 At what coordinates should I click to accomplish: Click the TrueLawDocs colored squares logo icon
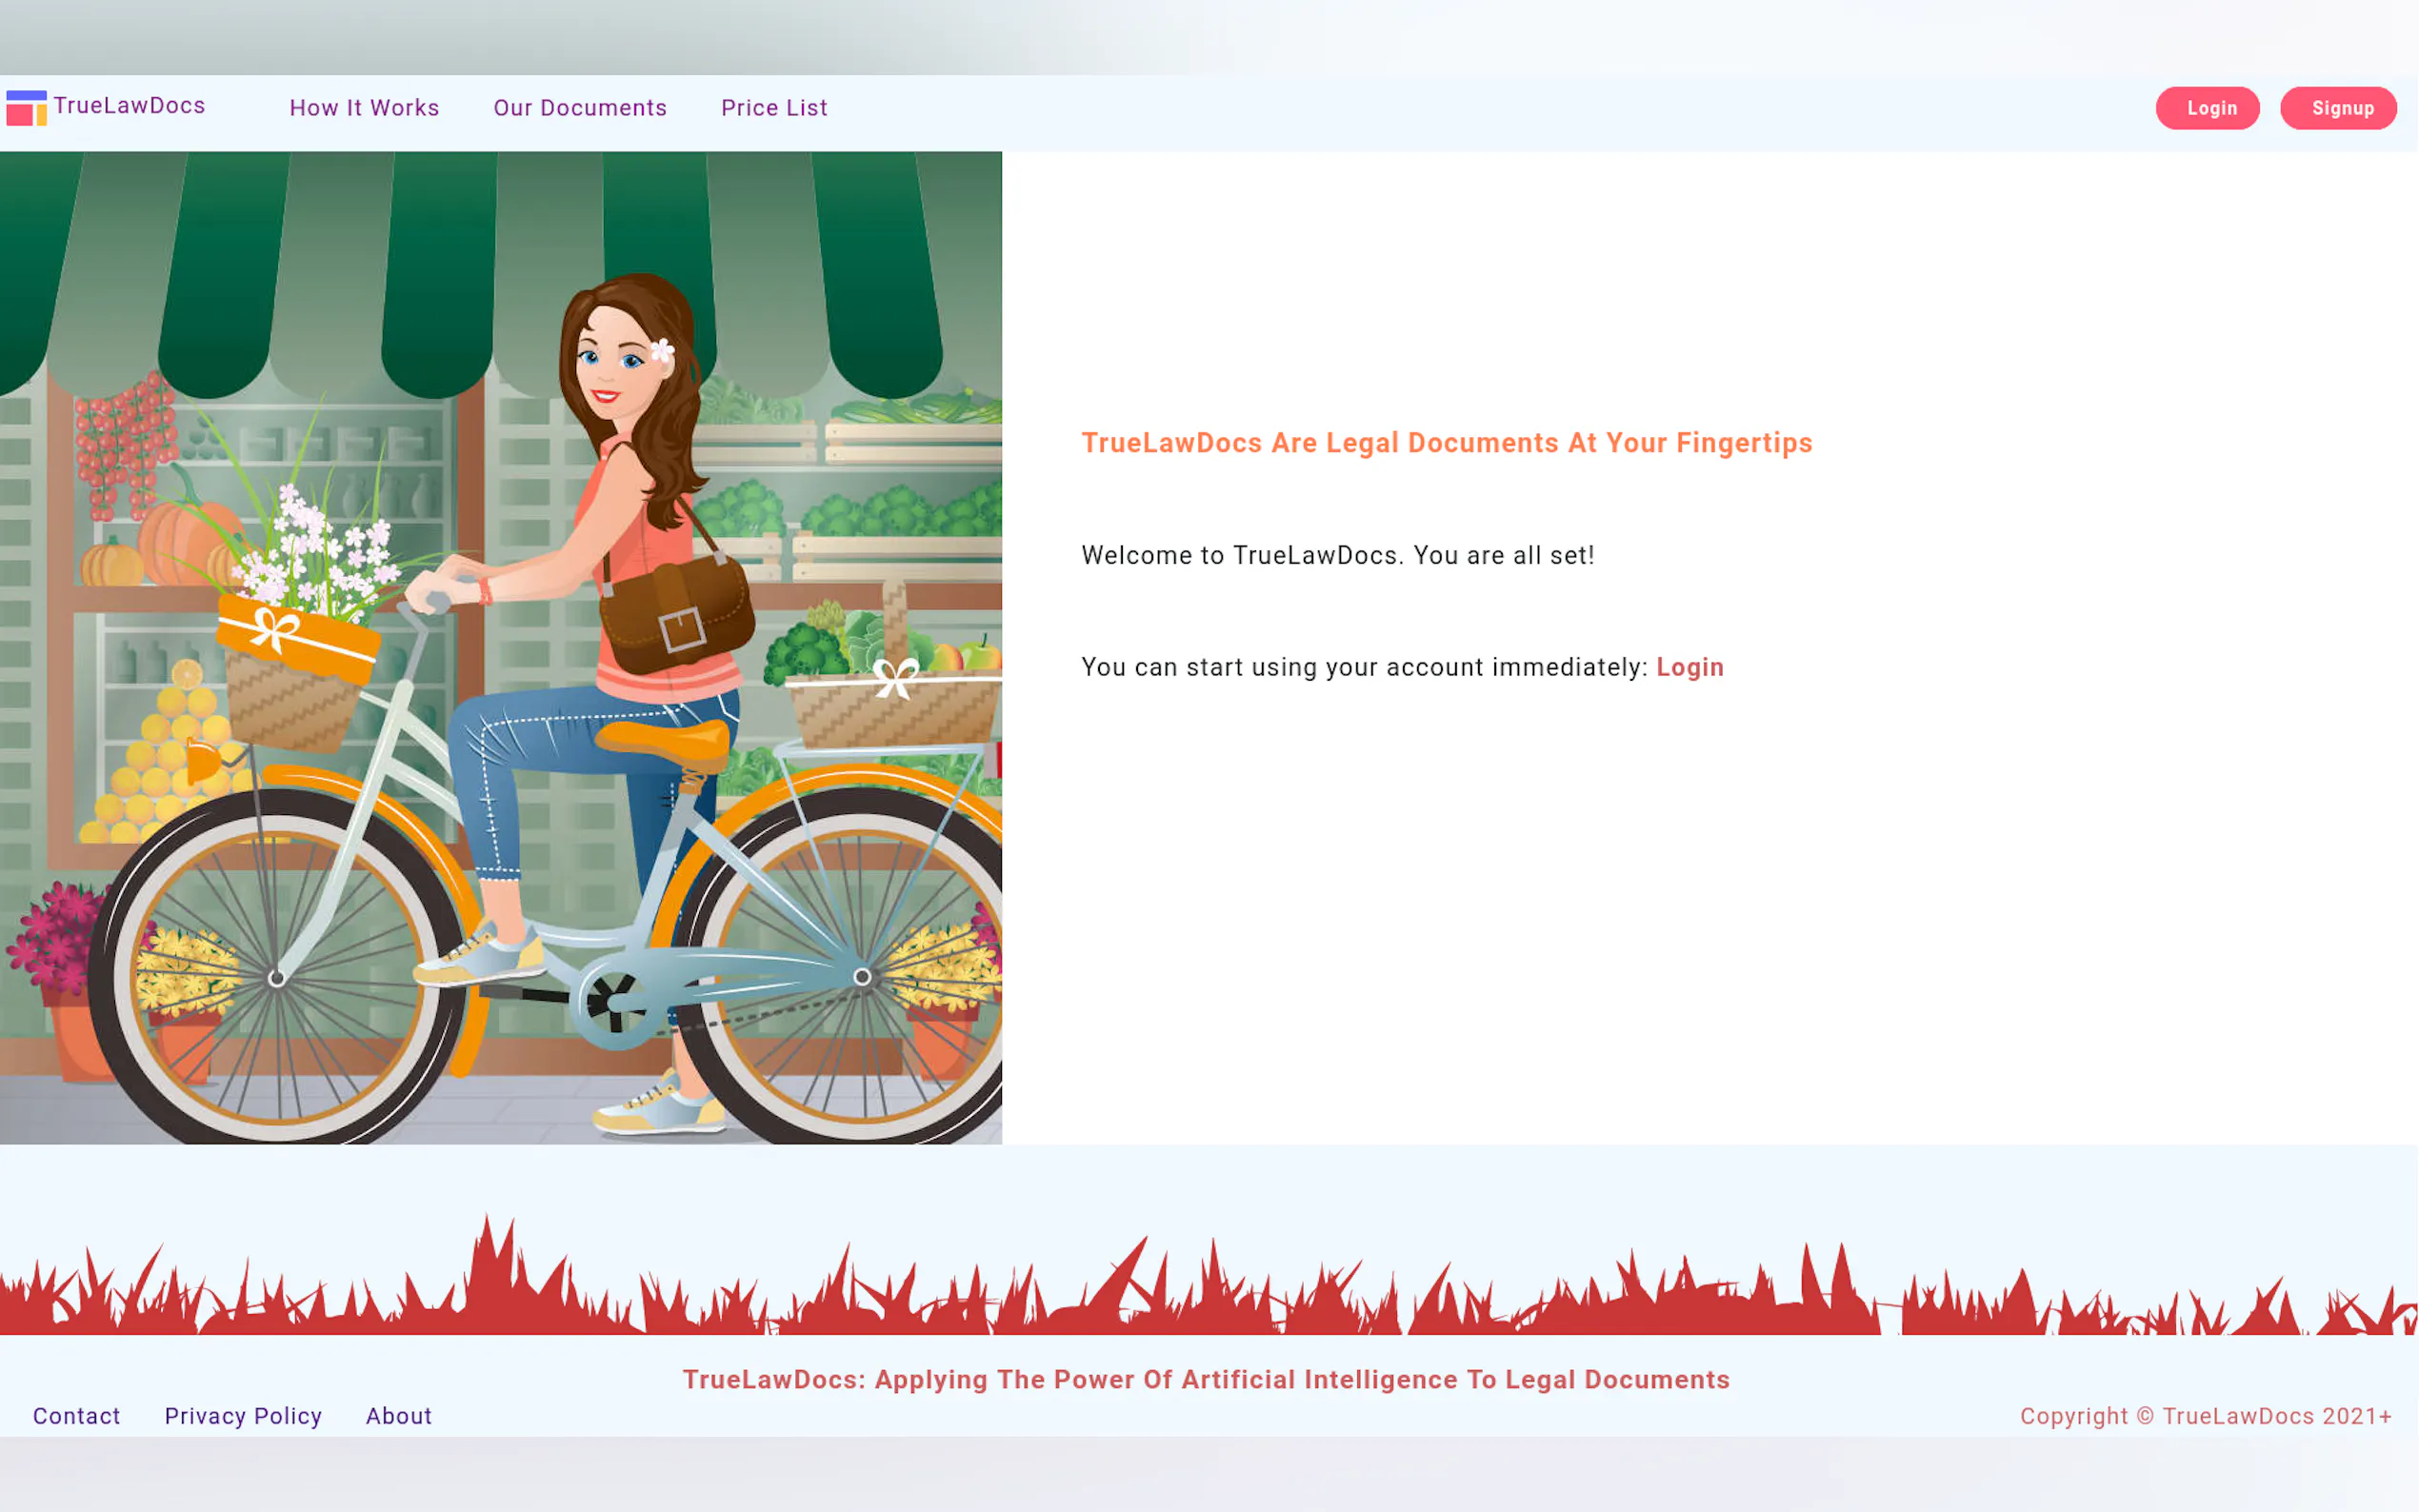(26, 108)
